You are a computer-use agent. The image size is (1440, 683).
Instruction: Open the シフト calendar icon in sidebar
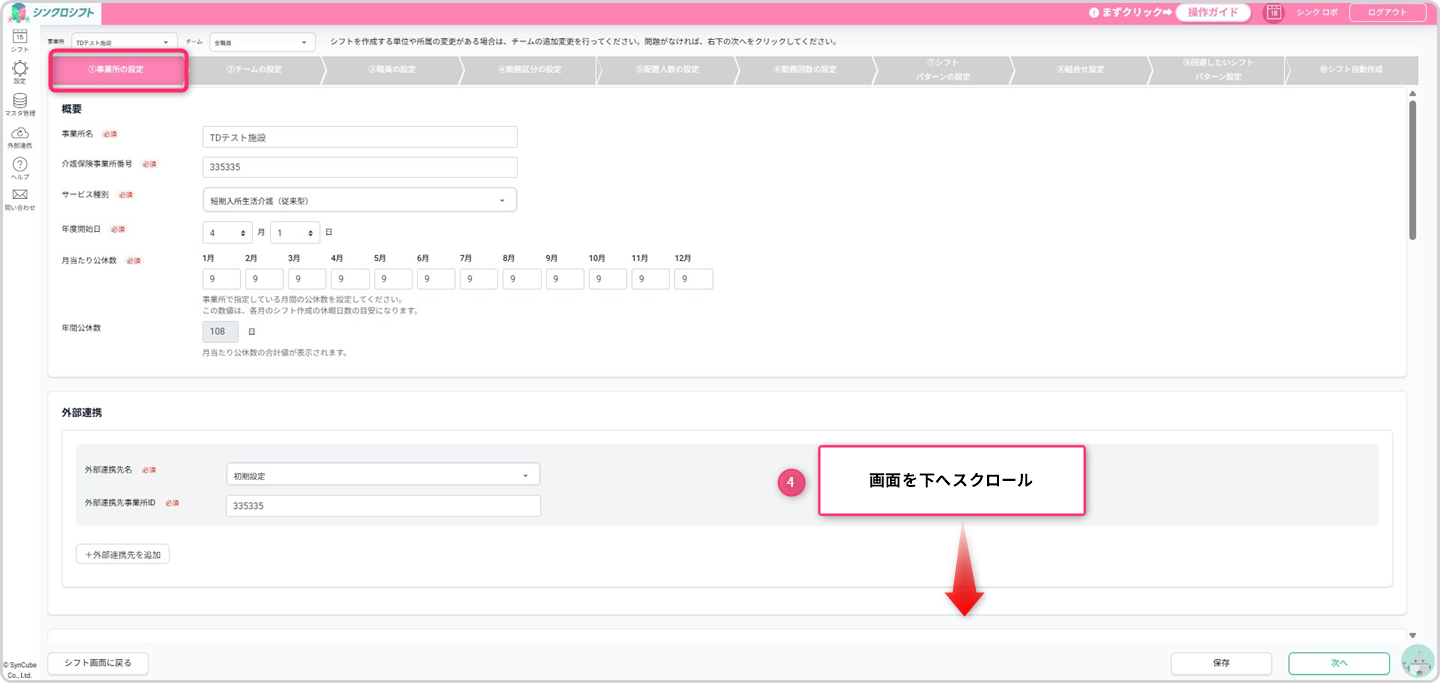pos(19,38)
